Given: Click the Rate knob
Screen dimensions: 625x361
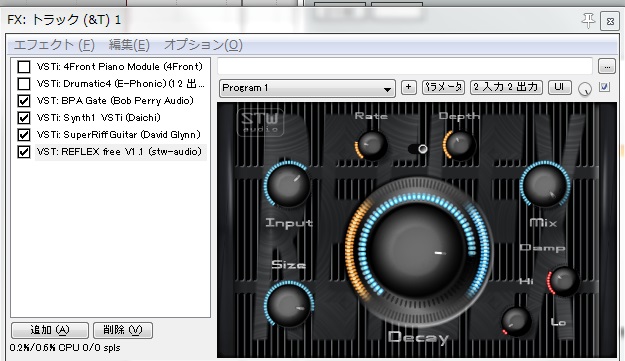Looking at the screenshot, I should pyautogui.click(x=371, y=145).
